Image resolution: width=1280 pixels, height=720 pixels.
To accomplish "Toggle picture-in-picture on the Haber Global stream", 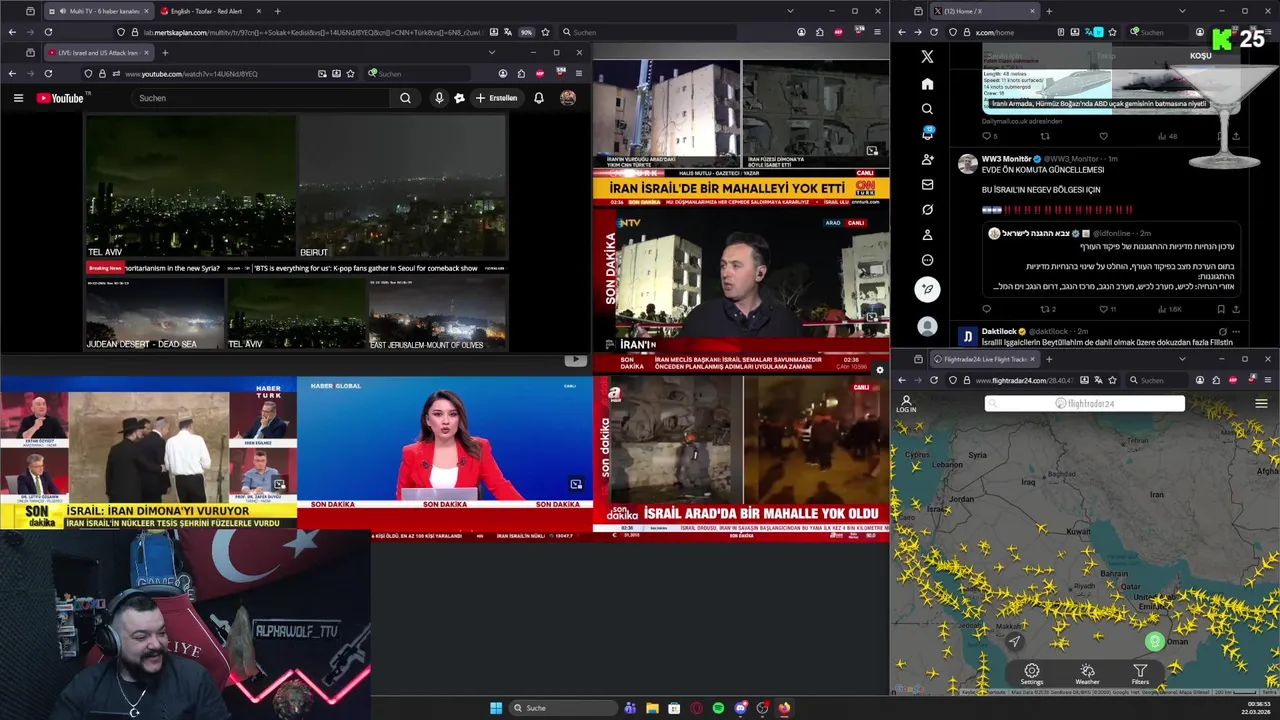I will [x=576, y=484].
